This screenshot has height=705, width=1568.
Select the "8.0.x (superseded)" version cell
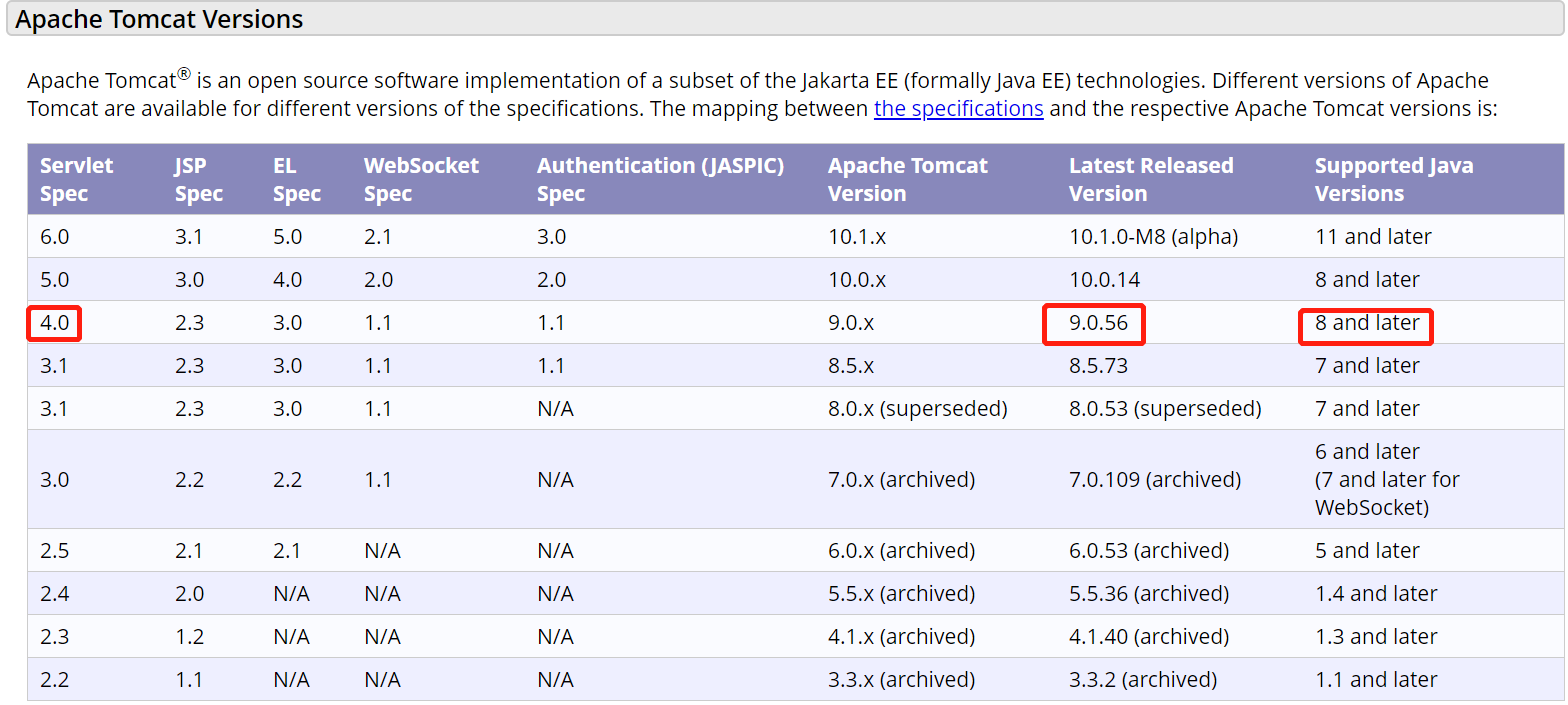(918, 409)
